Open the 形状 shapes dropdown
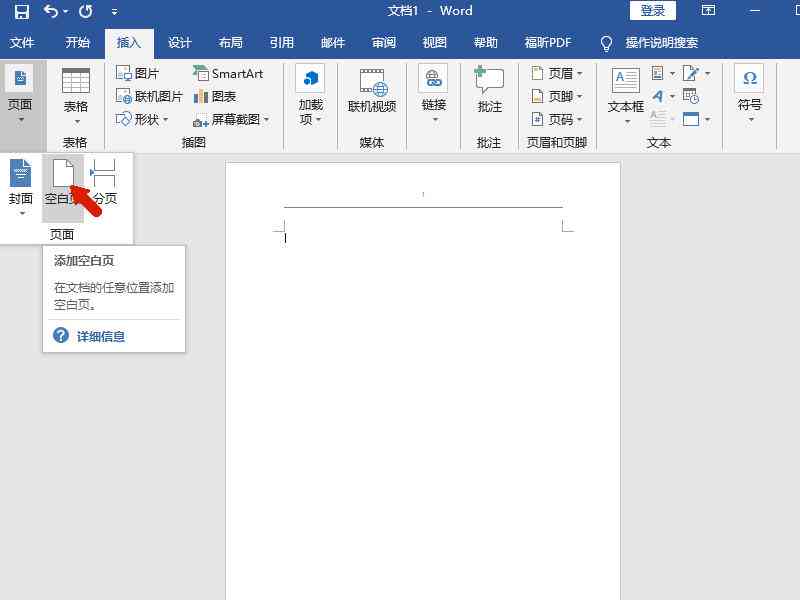The height and width of the screenshot is (600, 800). pos(142,119)
